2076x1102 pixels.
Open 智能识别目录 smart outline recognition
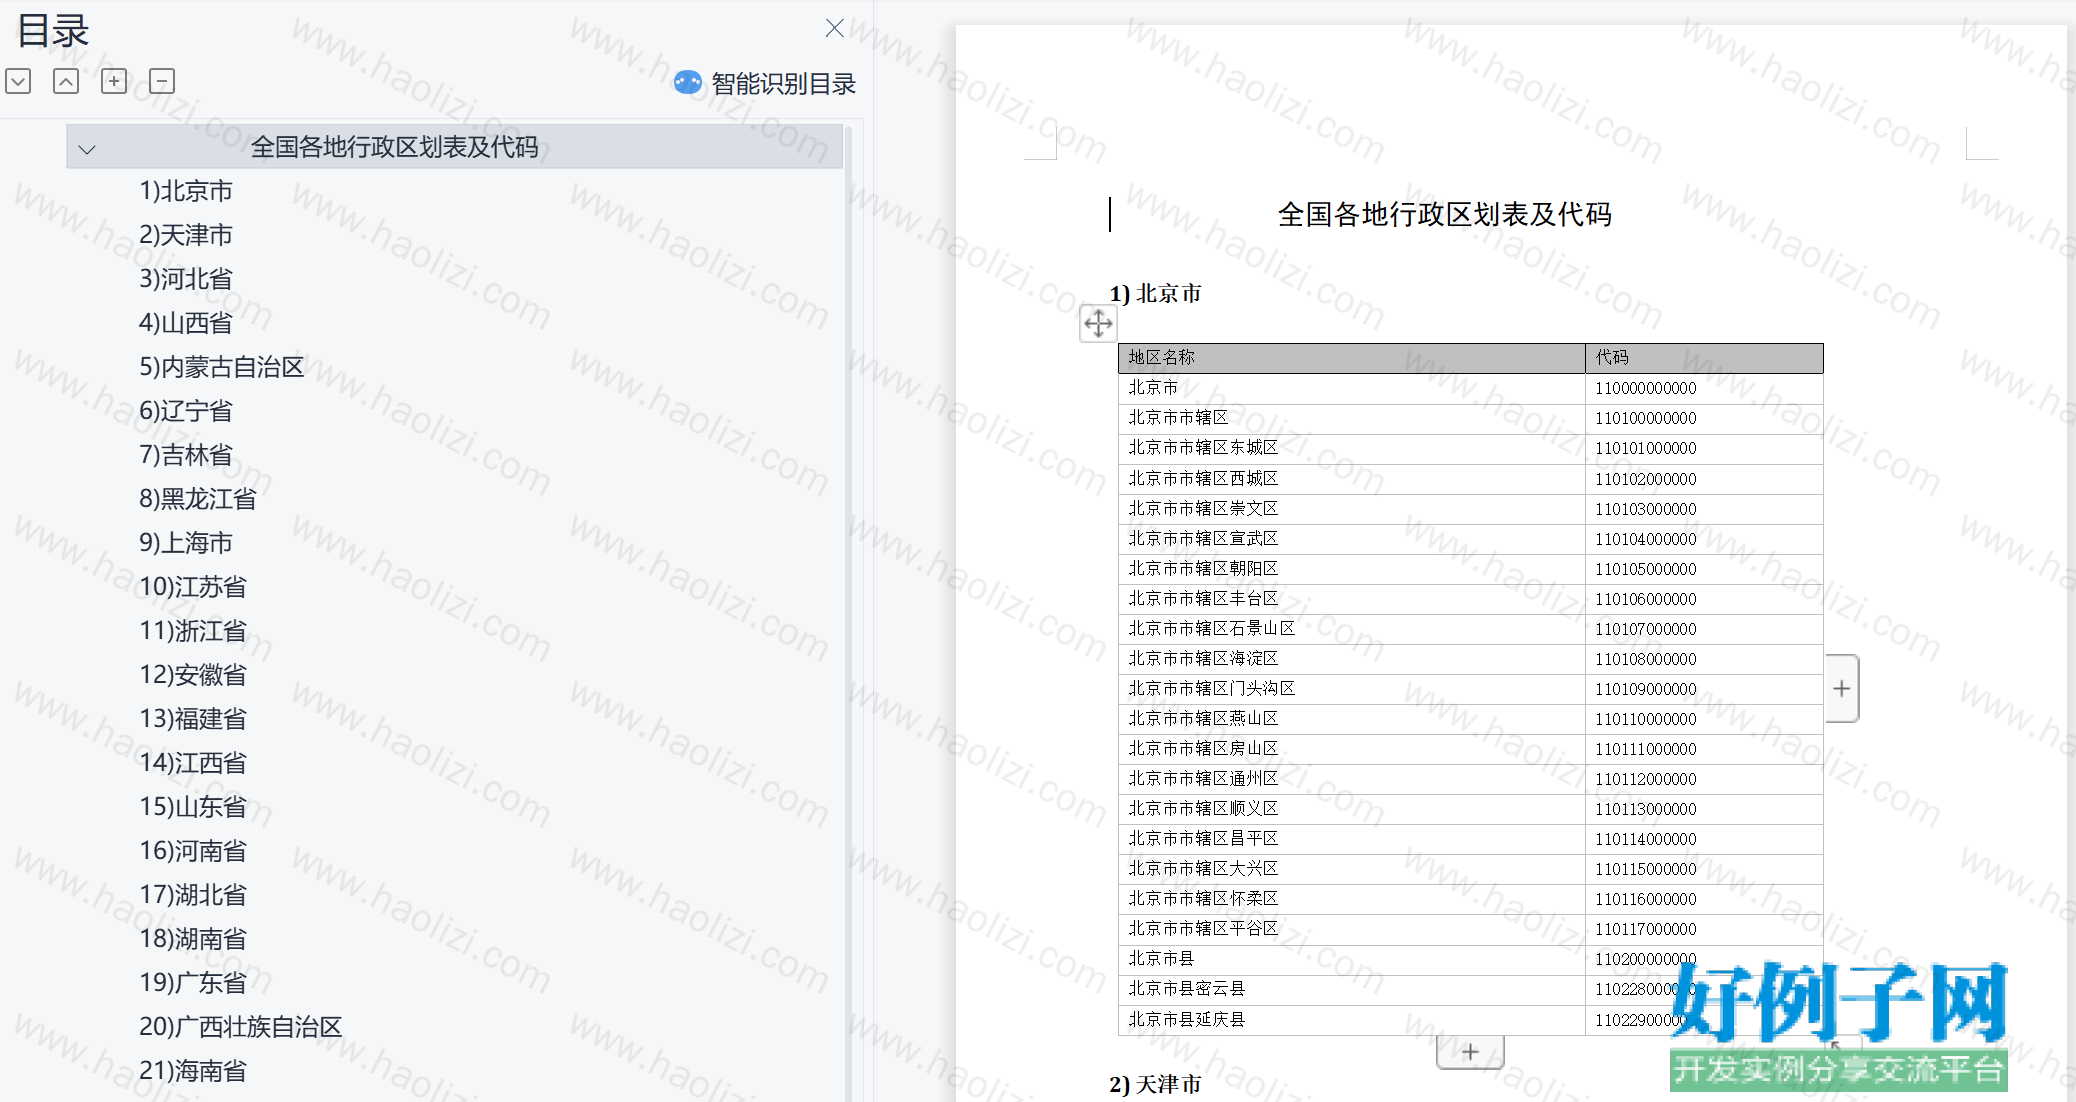tap(783, 84)
